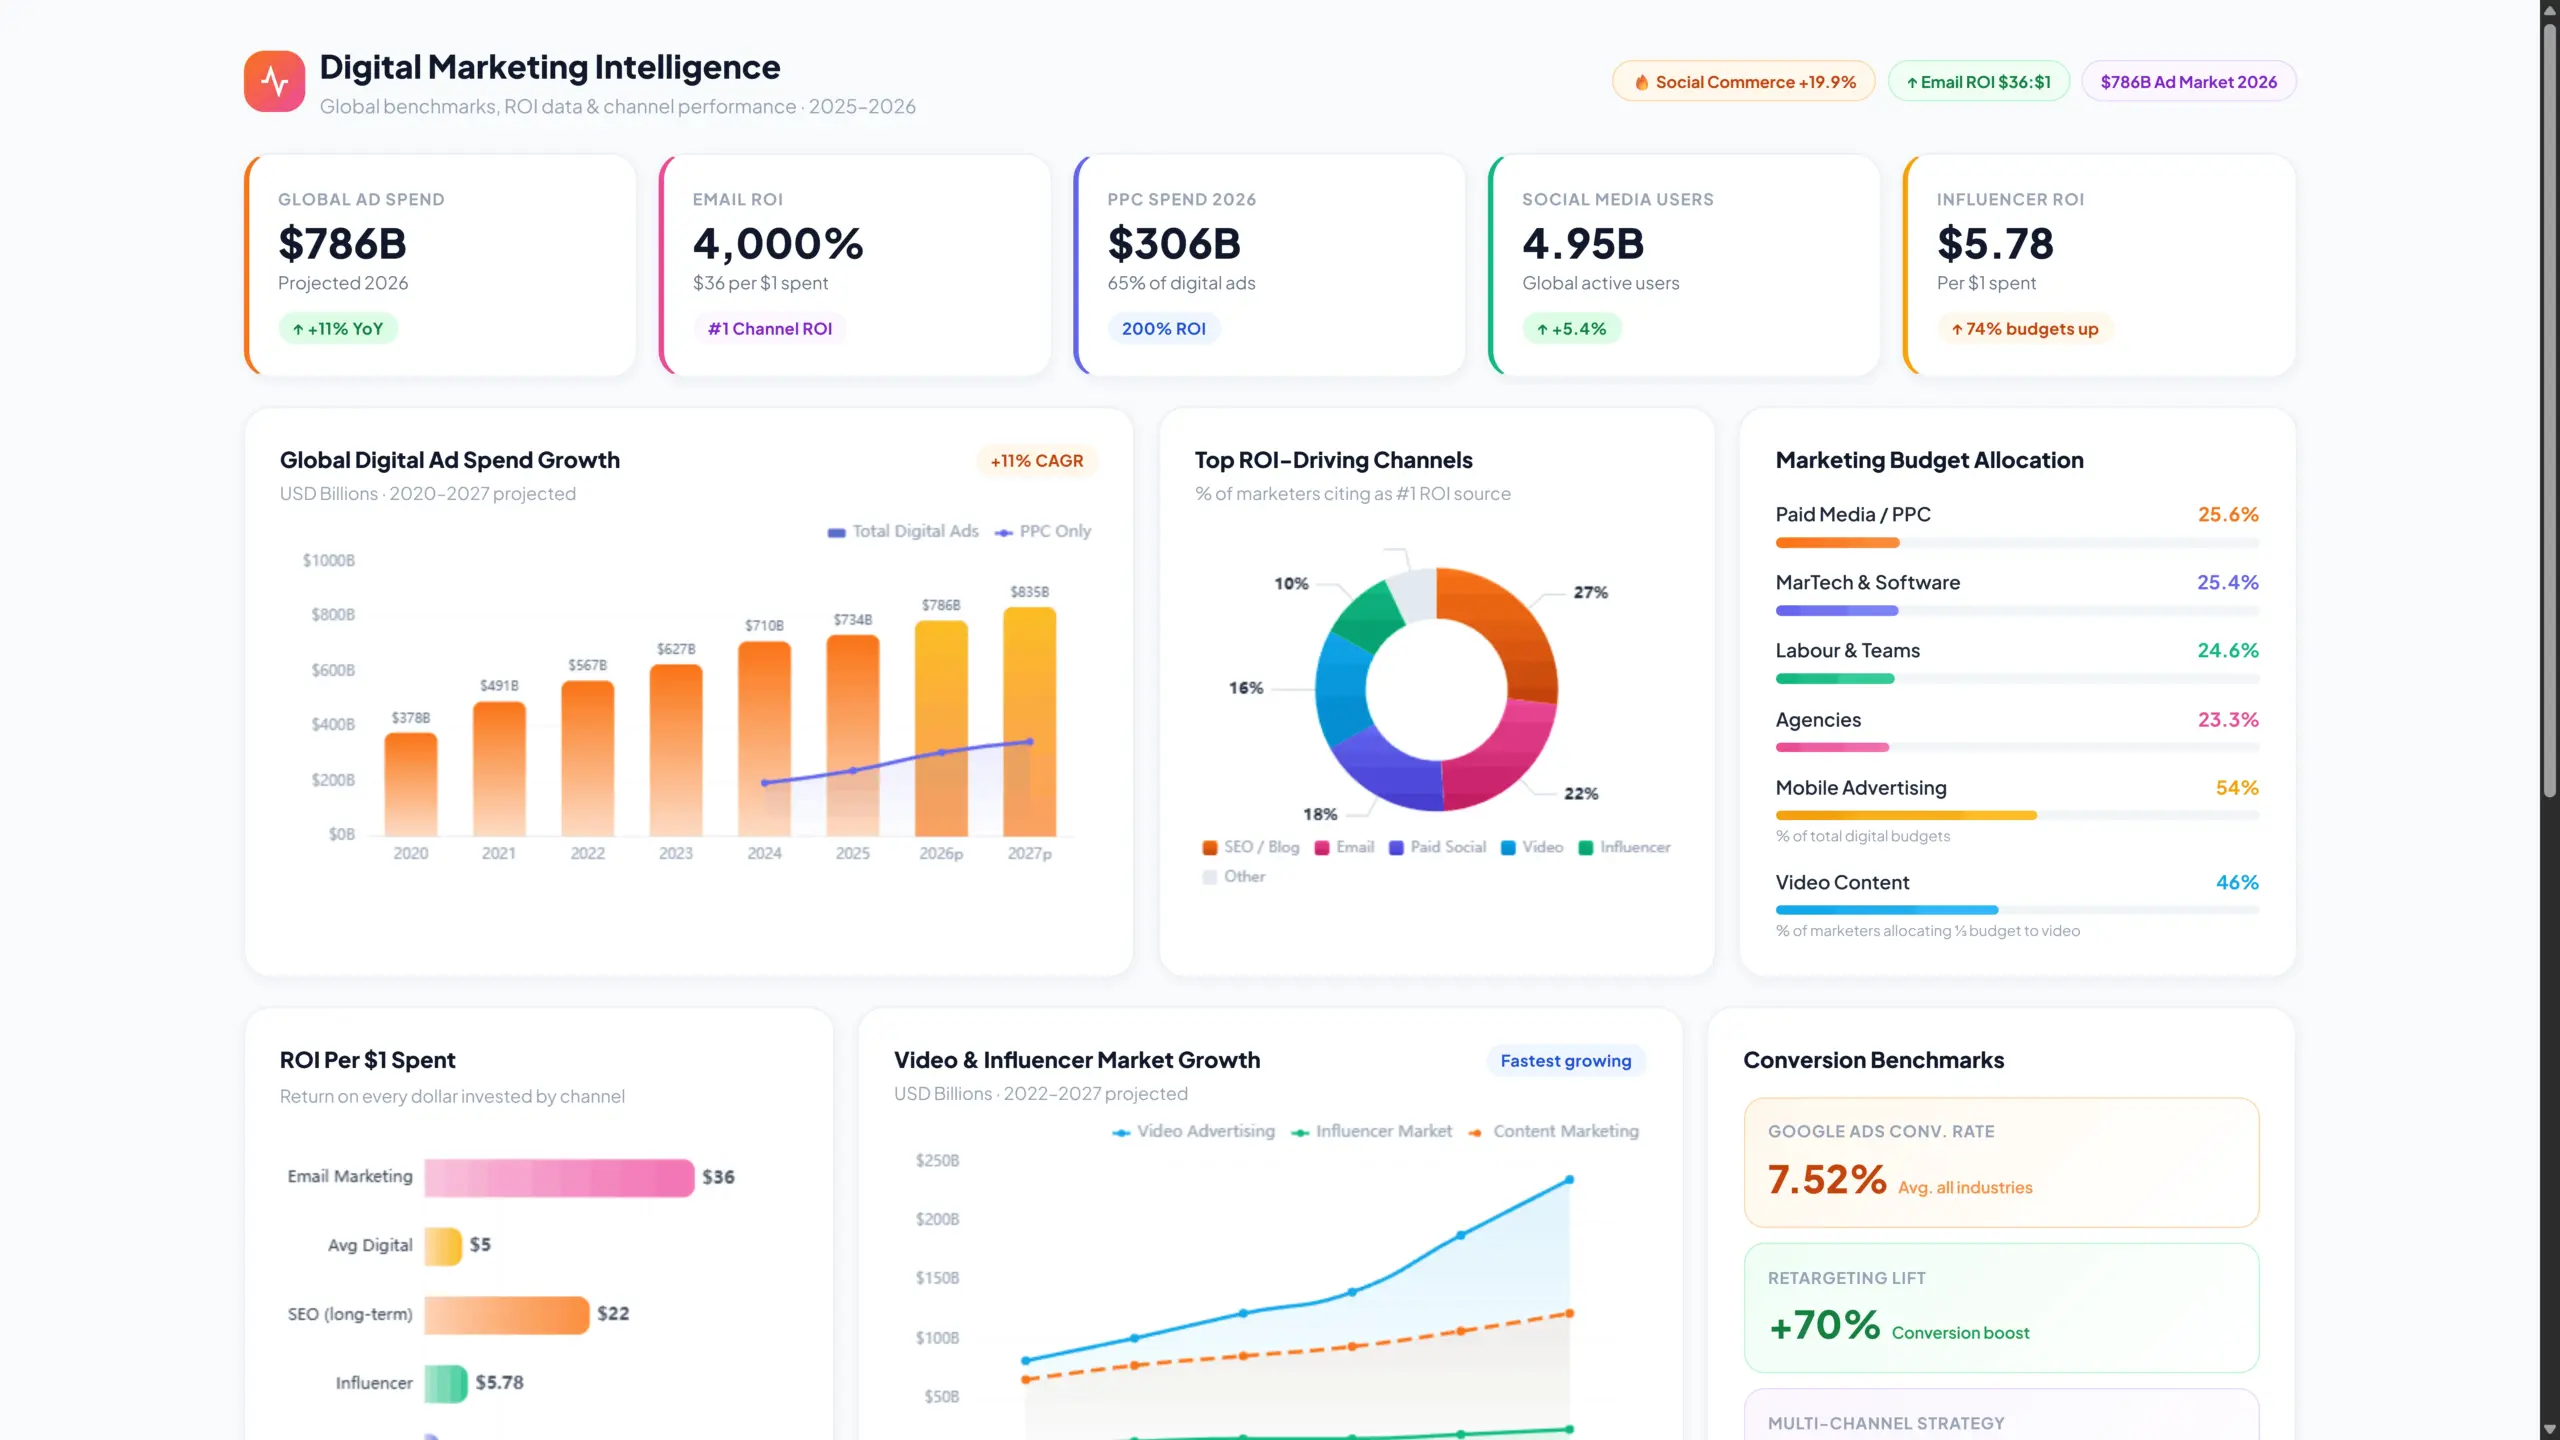
Task: Click the Social Media Users 4.95B card
Action: click(1684, 265)
